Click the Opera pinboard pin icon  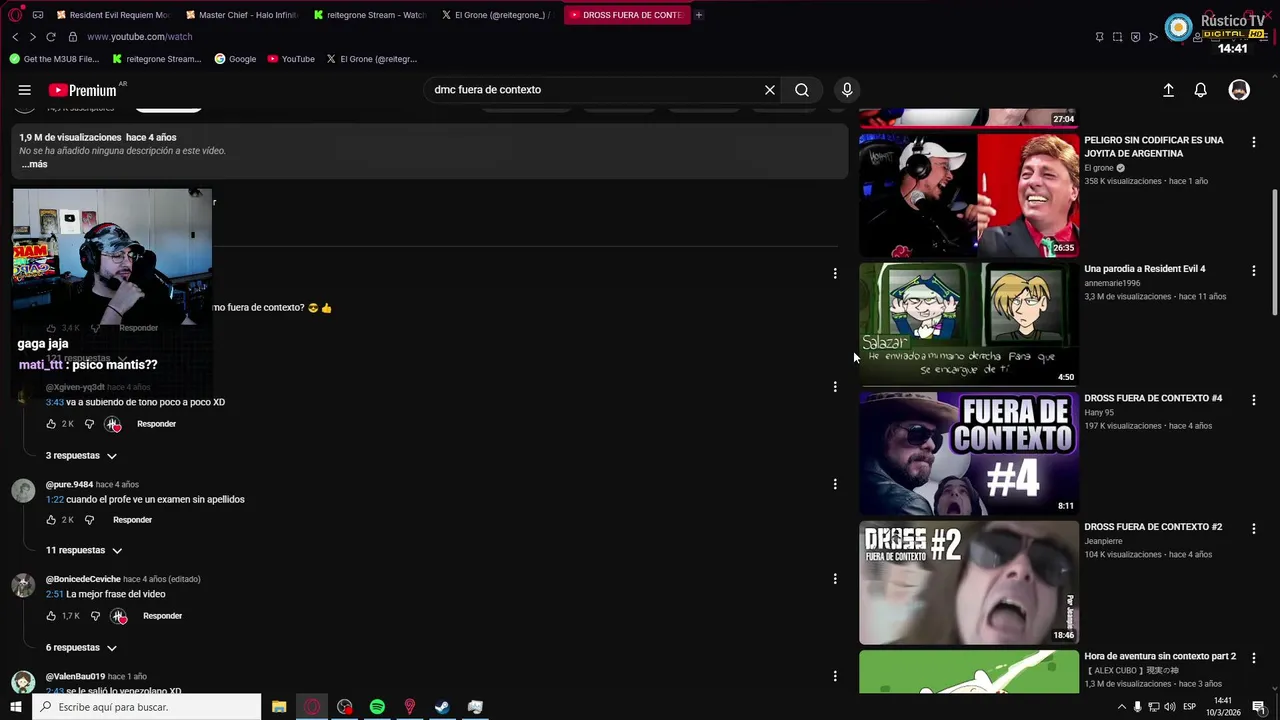coord(1099,37)
